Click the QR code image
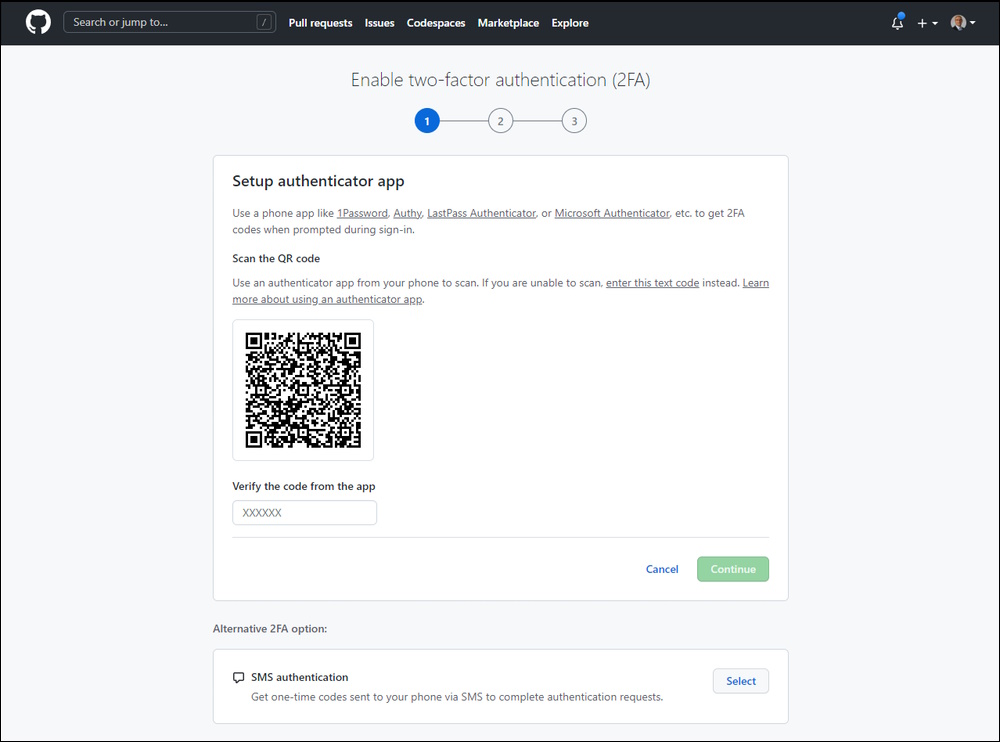Screen dimensions: 1000x742 click(x=303, y=390)
